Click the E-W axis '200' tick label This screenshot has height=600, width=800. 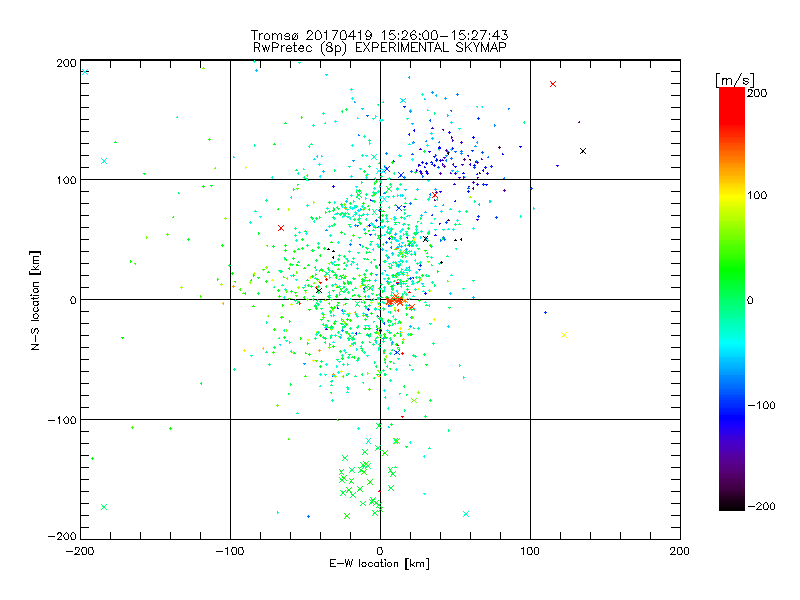click(x=680, y=551)
